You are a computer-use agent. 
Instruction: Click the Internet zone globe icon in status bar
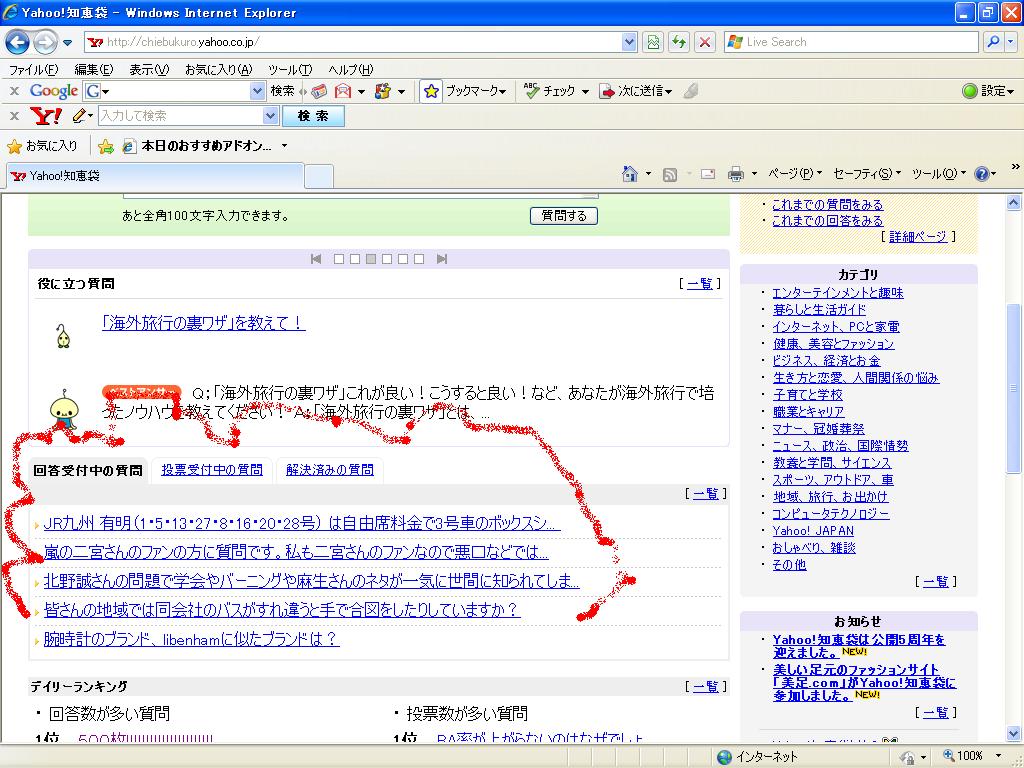click(x=724, y=757)
